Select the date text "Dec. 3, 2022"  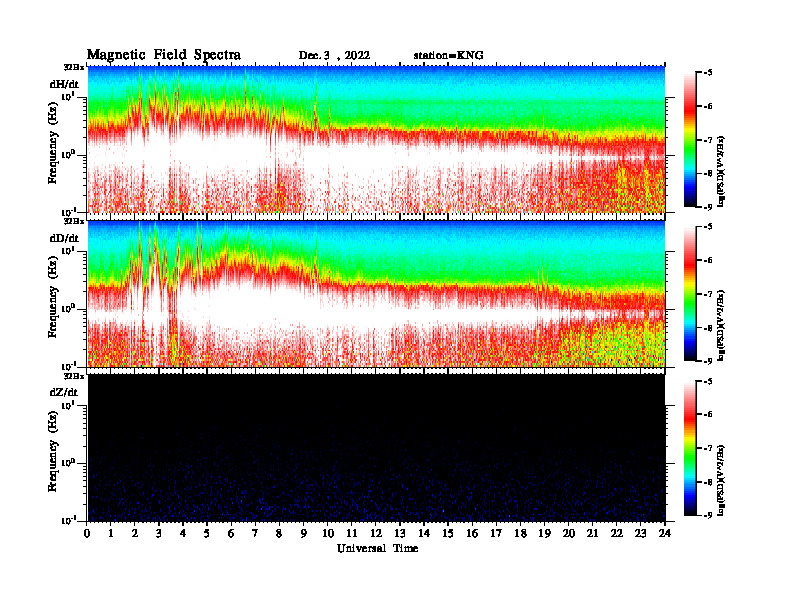(x=334, y=56)
